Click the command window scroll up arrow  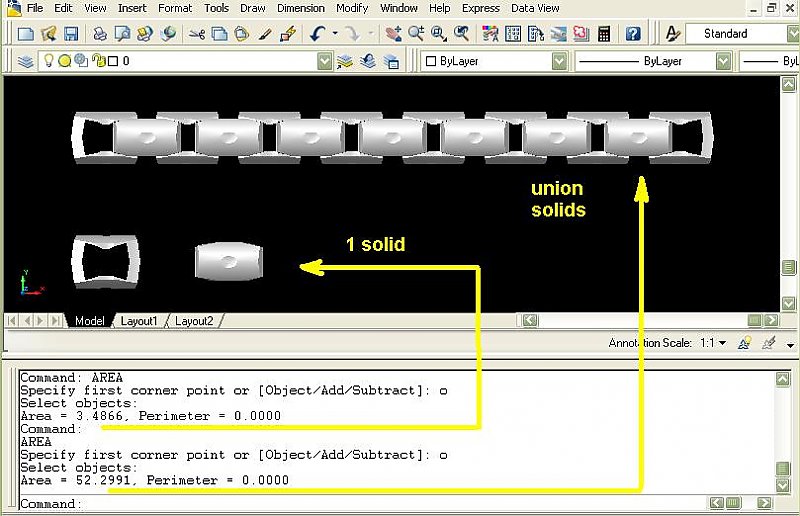[783, 379]
